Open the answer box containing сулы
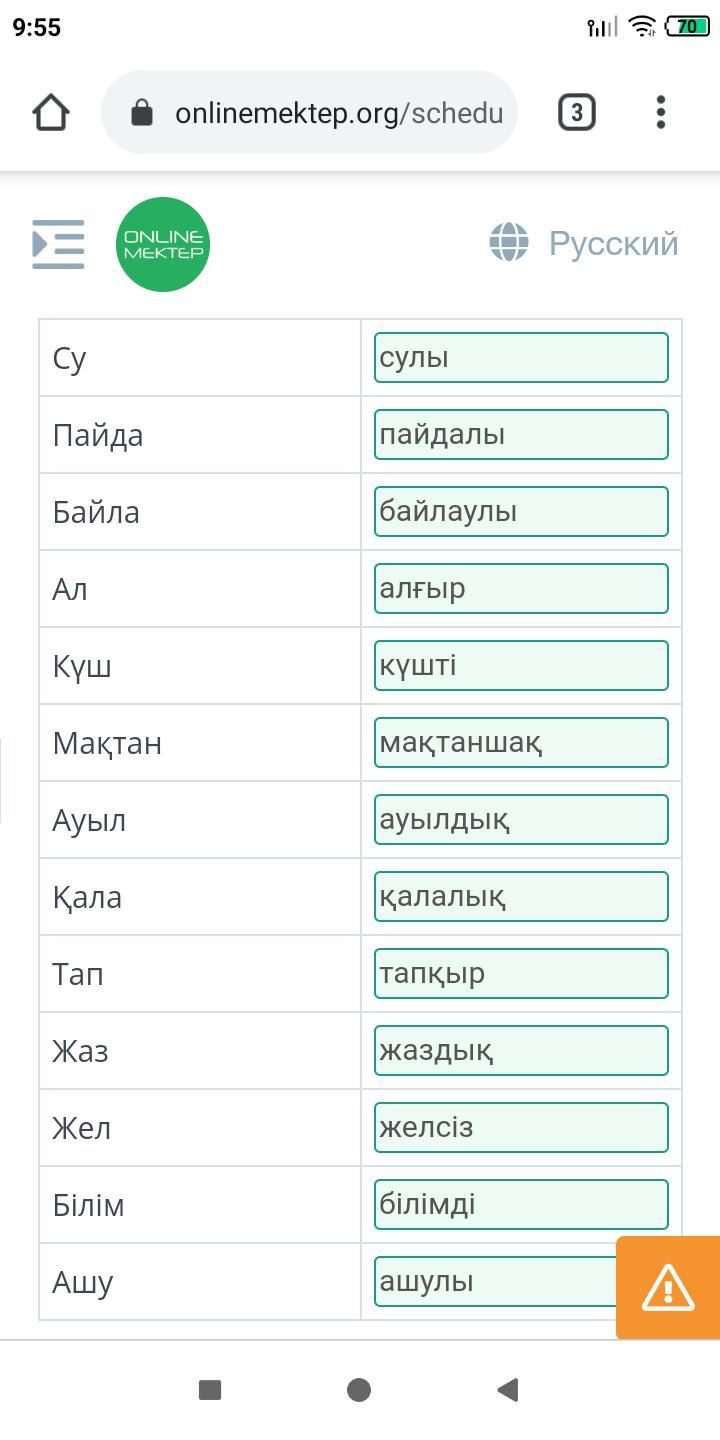Image resolution: width=720 pixels, height=1440 pixels. tap(521, 358)
